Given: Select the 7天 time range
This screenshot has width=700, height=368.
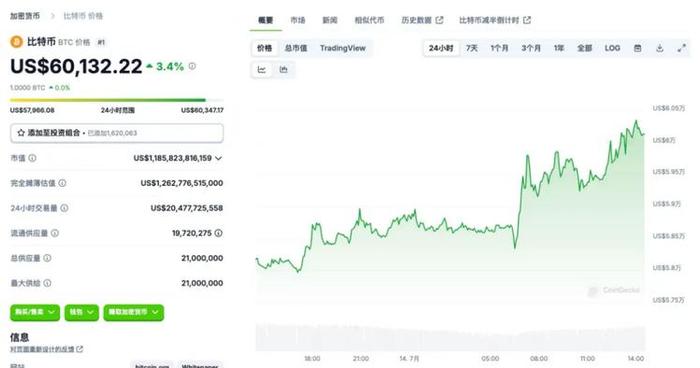Looking at the screenshot, I should pos(471,48).
